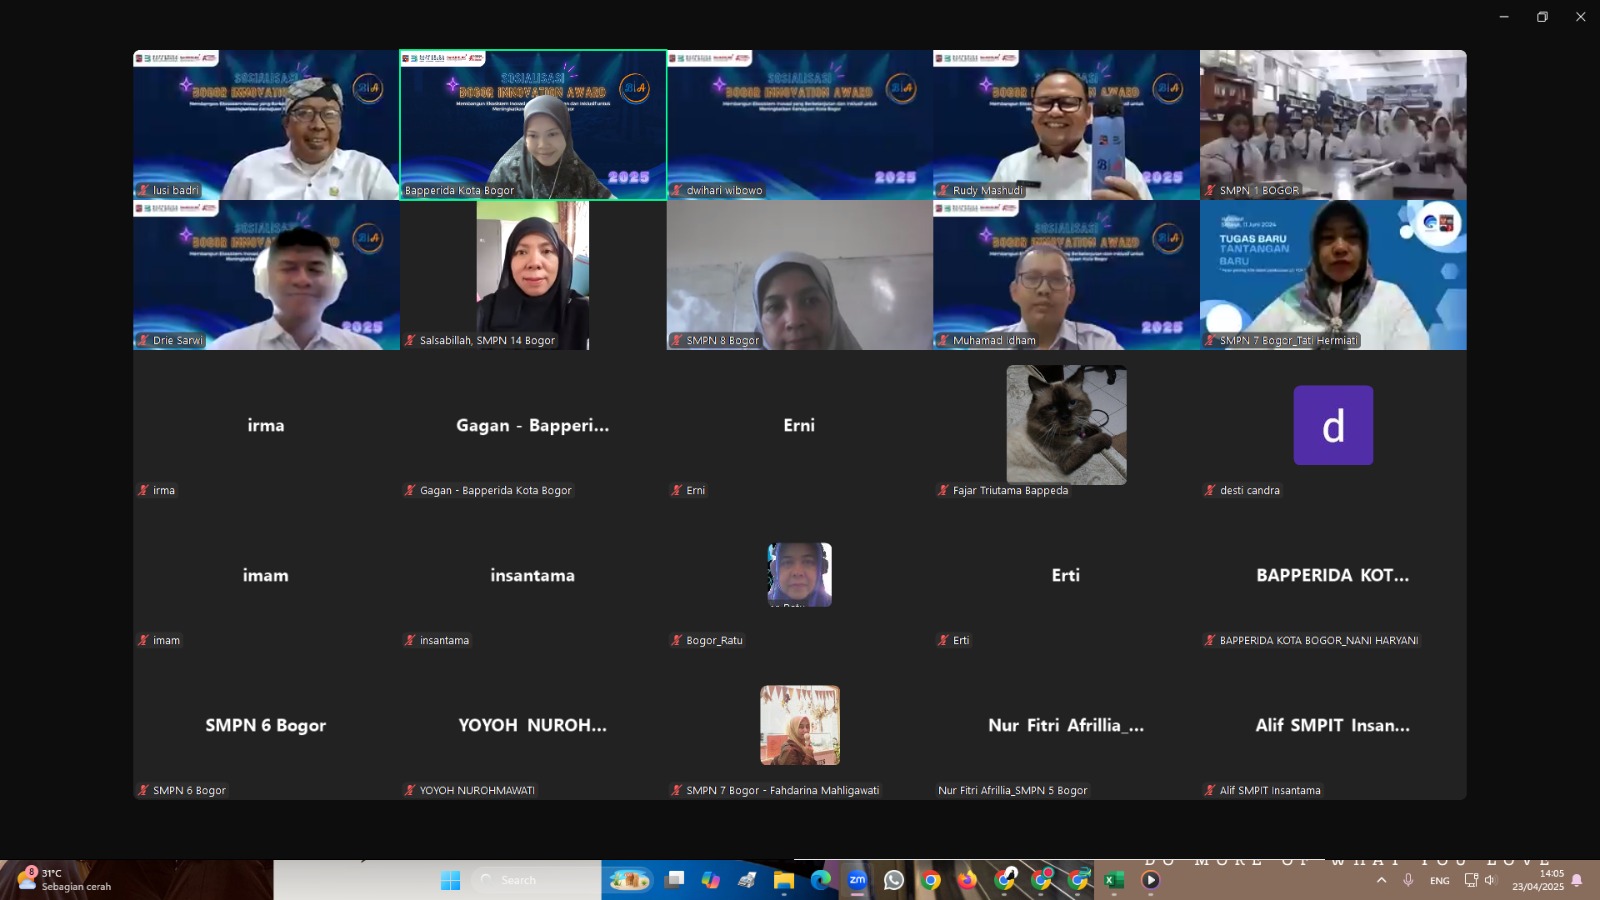Click the taskbar Search box
Viewport: 1600px width, 900px height.
point(535,880)
